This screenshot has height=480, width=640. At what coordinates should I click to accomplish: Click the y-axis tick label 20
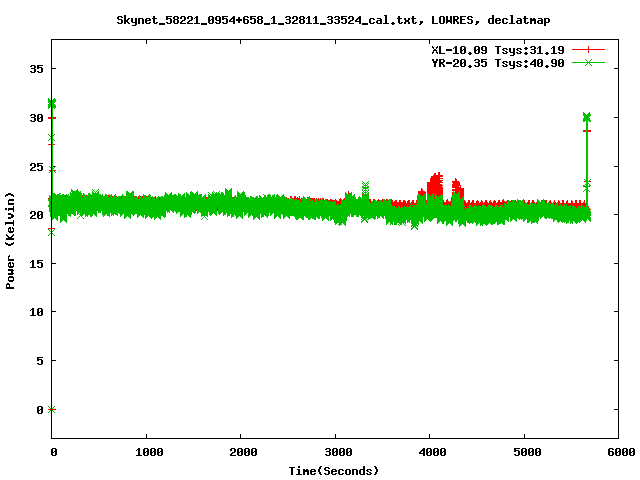(36, 215)
